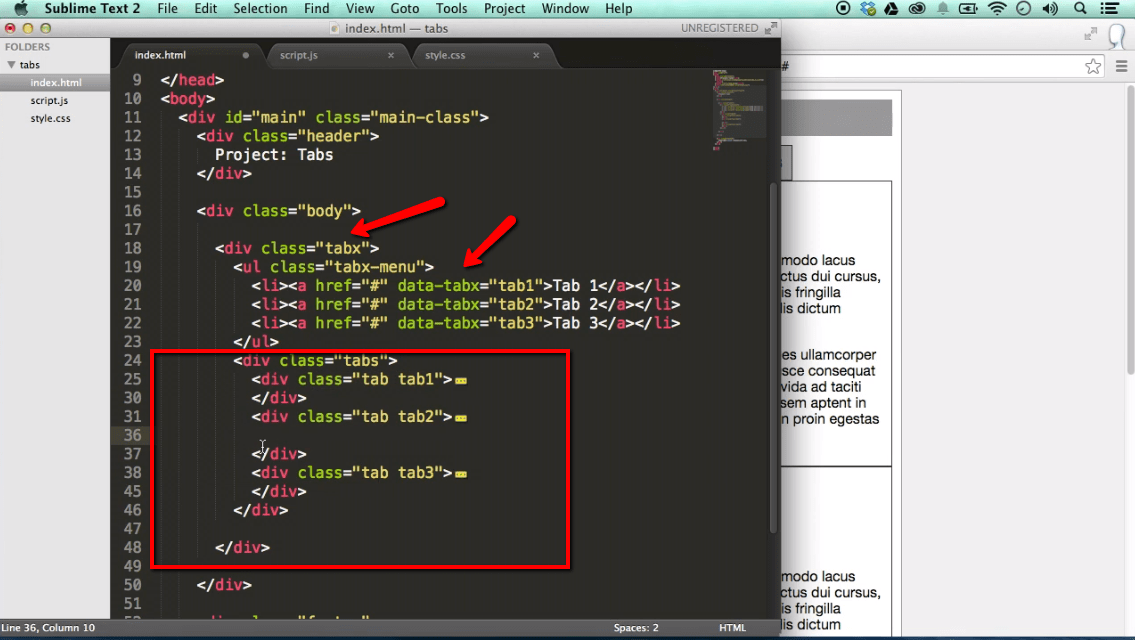Click the notifications bell in the menu bar
1135x640 pixels.
943,9
